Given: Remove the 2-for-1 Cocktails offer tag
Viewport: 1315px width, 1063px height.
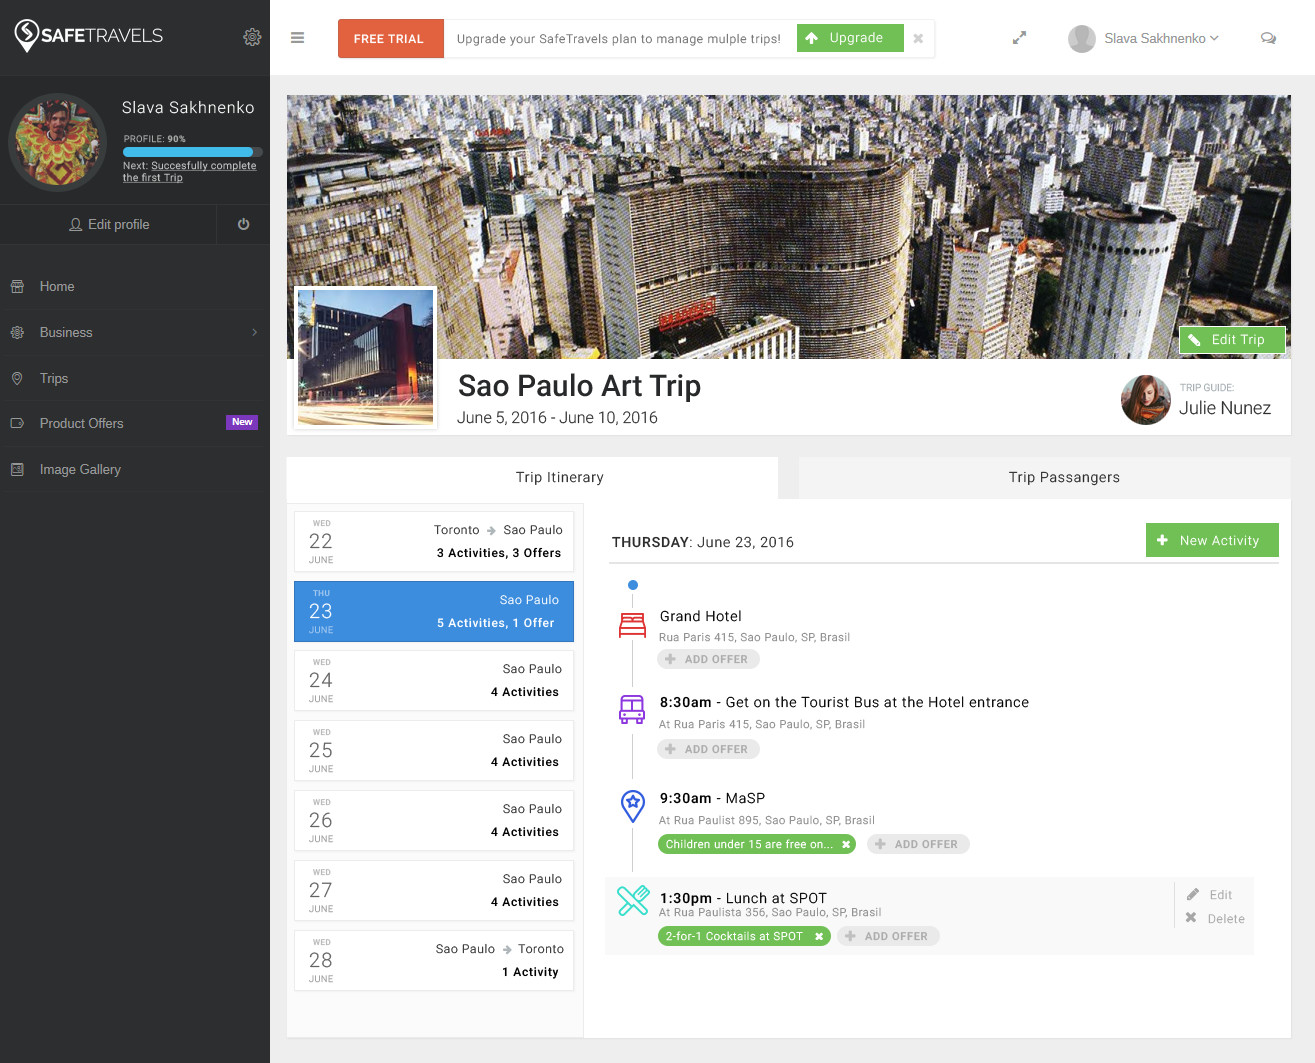Looking at the screenshot, I should click(819, 937).
